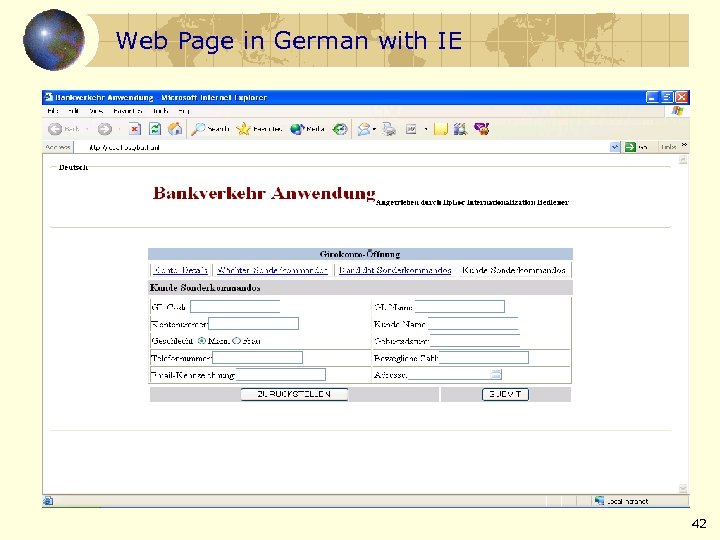Click the GL Name input field

[460, 306]
